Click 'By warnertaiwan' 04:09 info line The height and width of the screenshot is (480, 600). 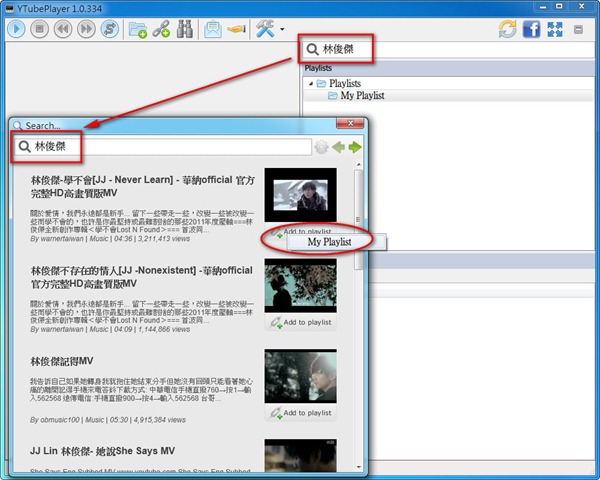point(110,329)
